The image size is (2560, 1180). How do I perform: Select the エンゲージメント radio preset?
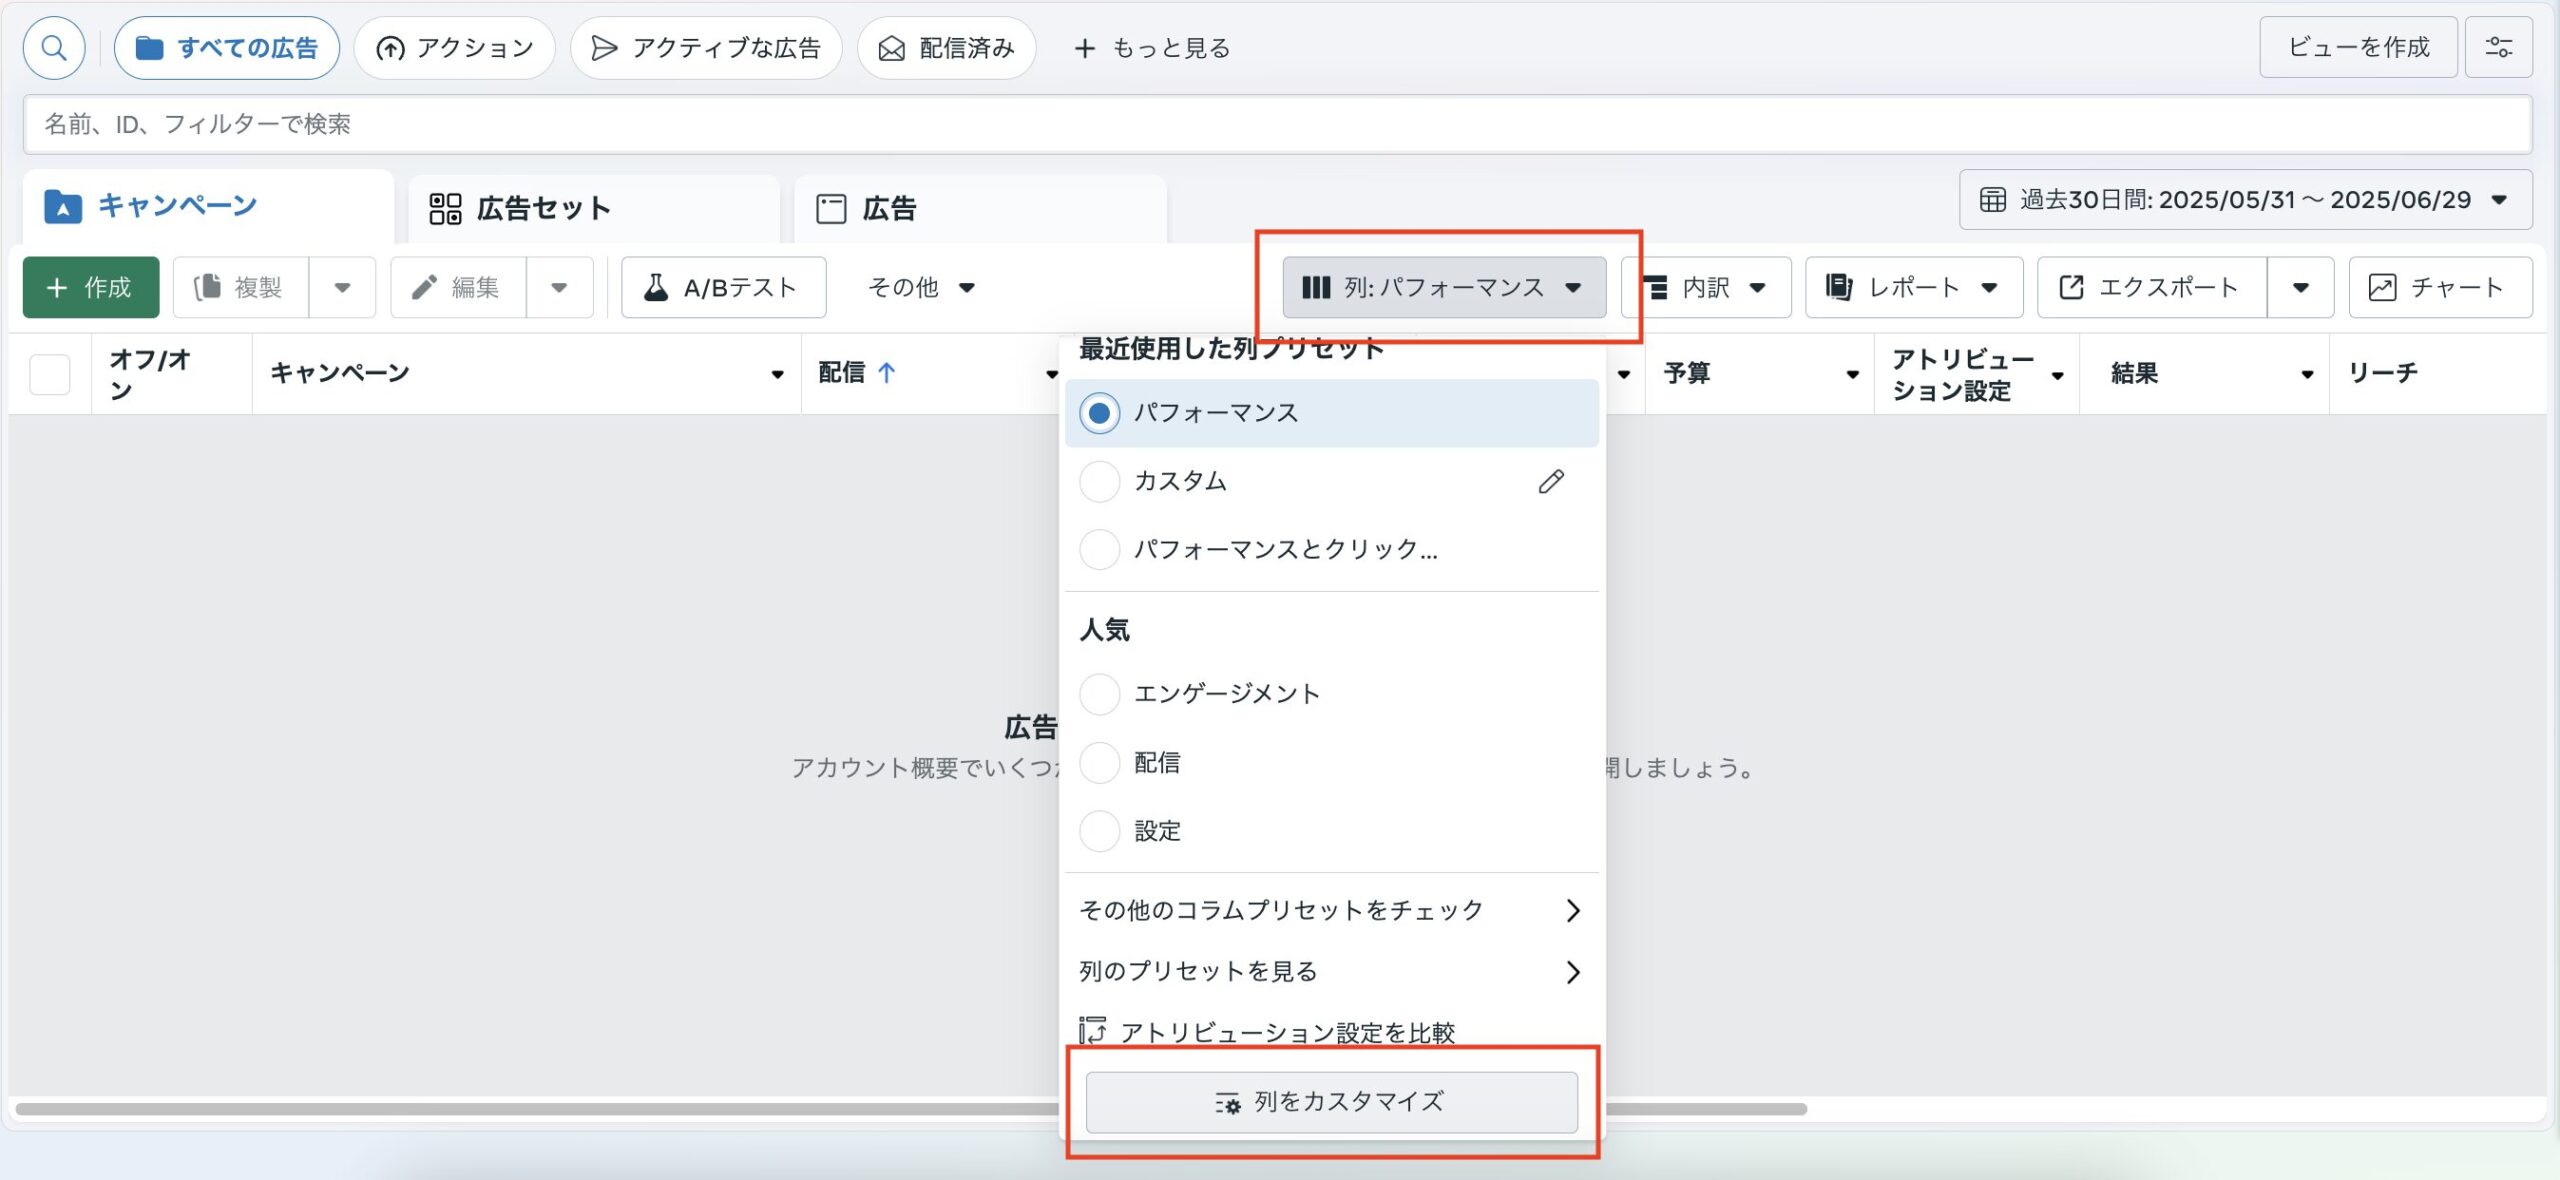[1100, 694]
